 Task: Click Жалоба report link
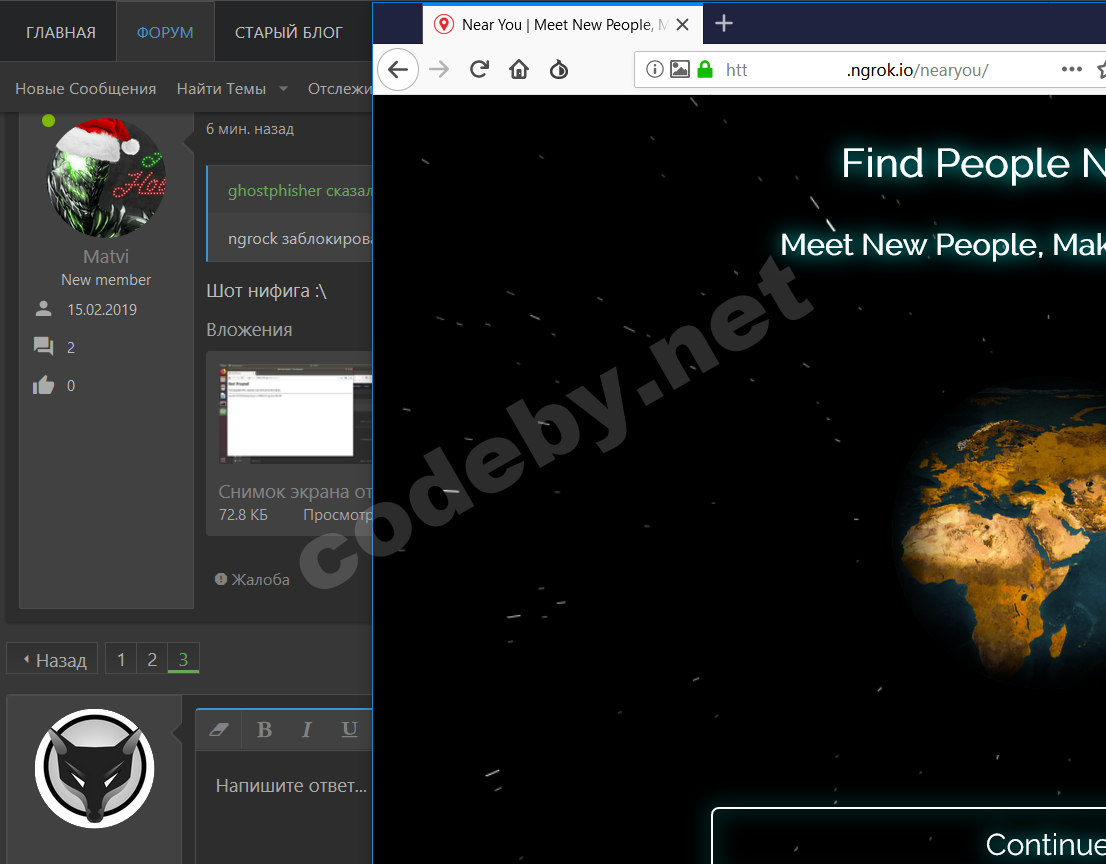click(253, 579)
